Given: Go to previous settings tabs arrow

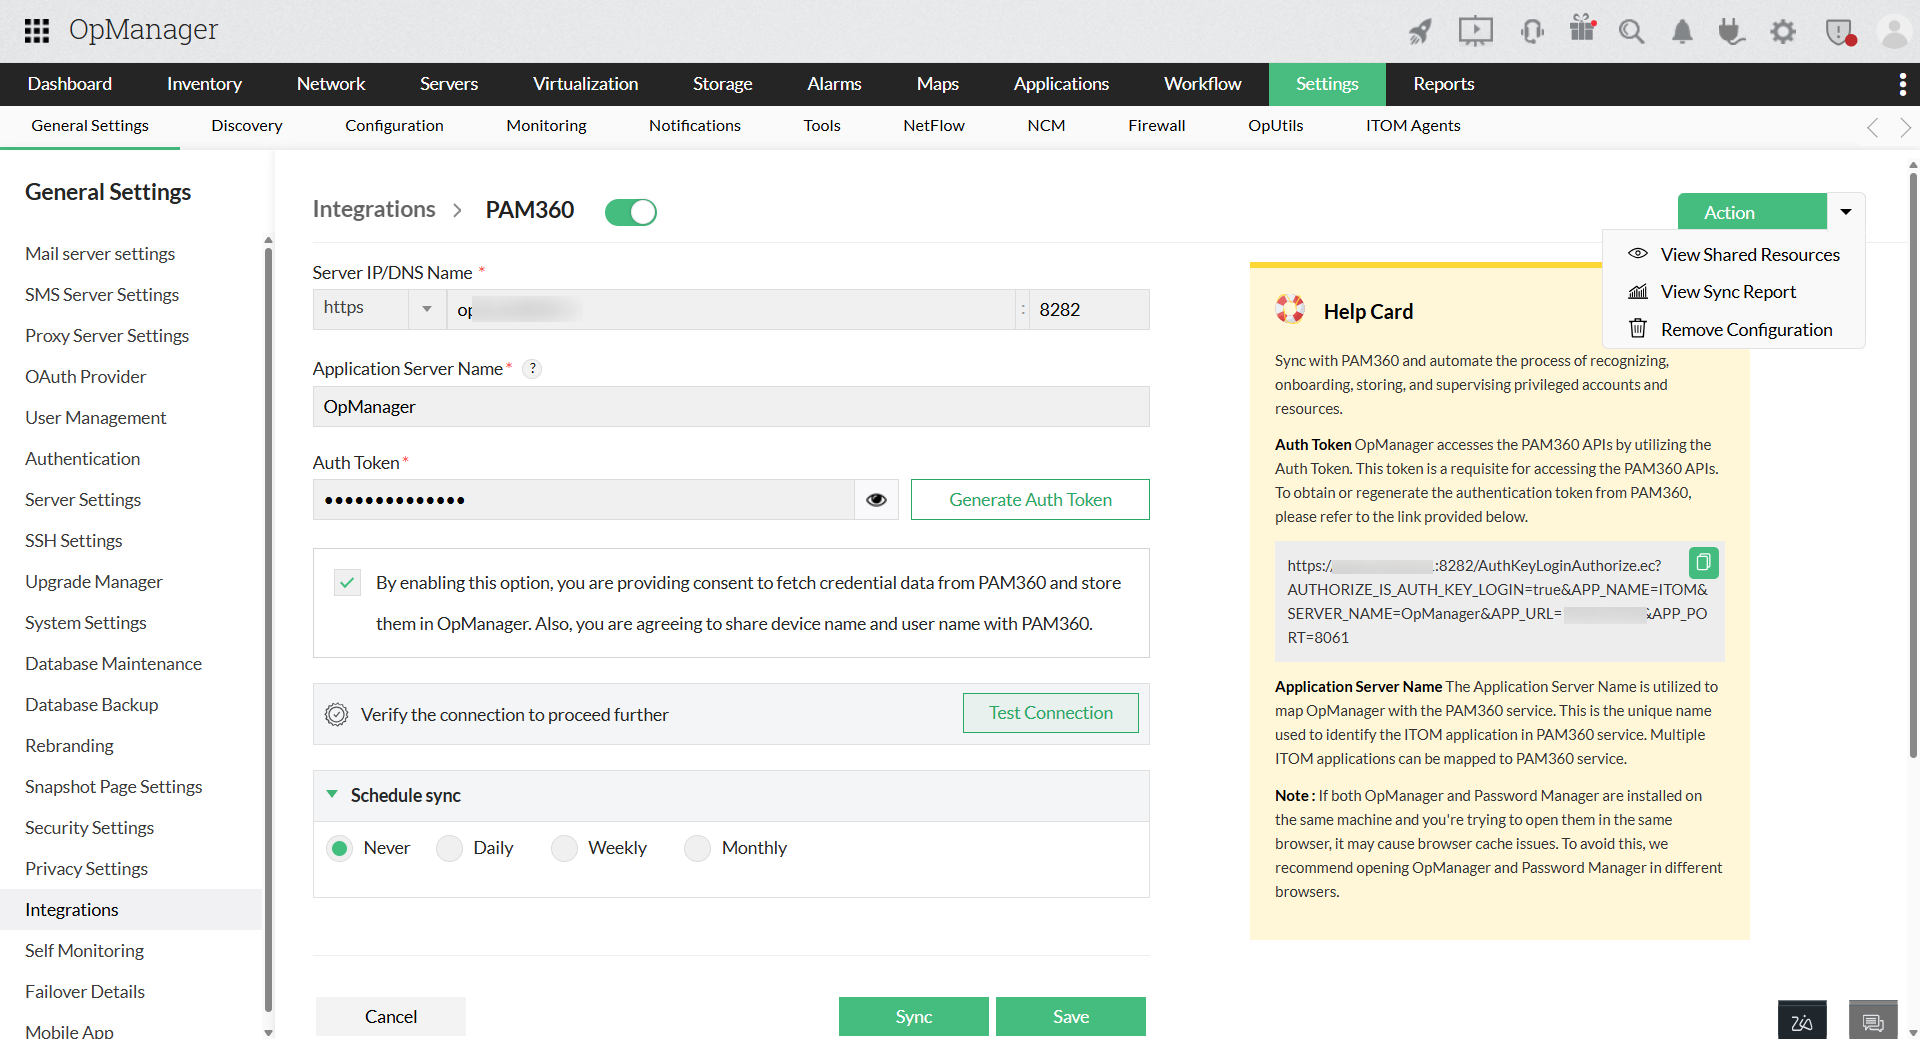Looking at the screenshot, I should coord(1872,127).
